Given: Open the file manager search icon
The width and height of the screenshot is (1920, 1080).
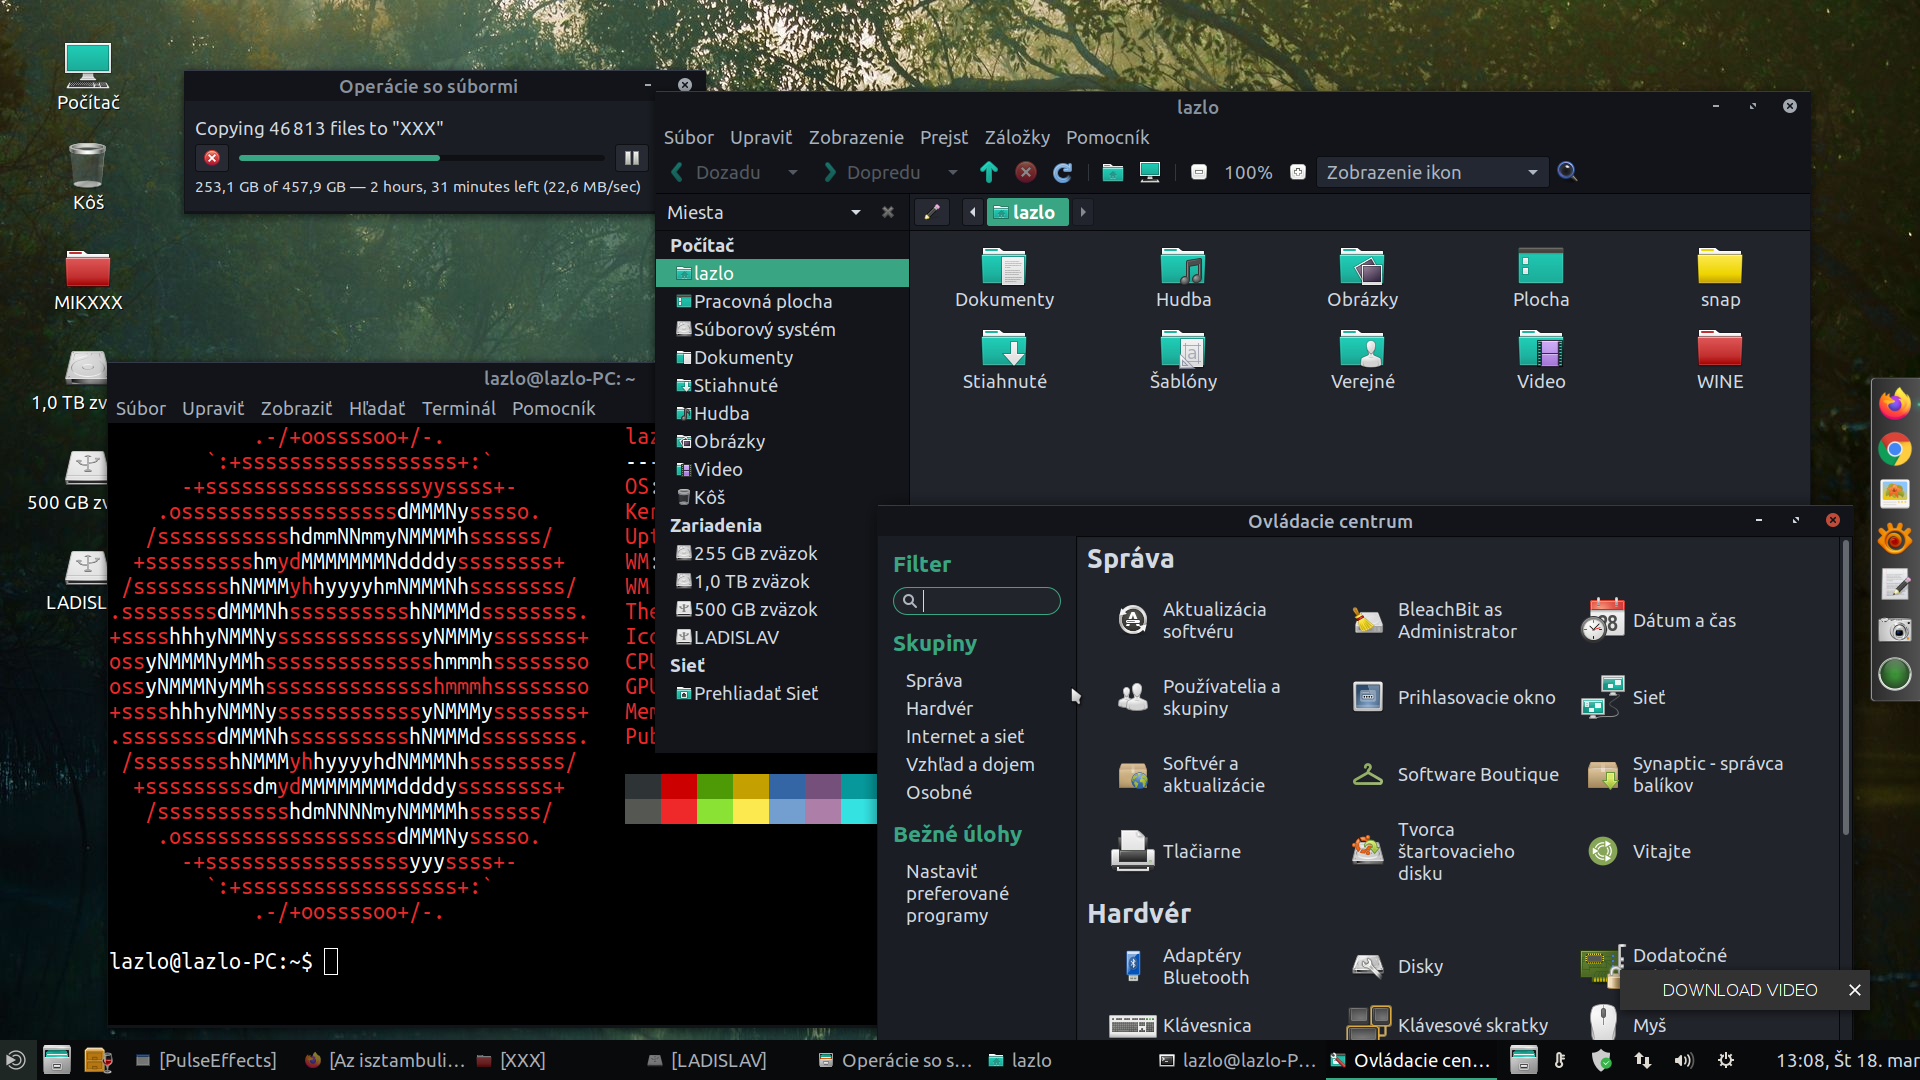Looking at the screenshot, I should click(1567, 172).
